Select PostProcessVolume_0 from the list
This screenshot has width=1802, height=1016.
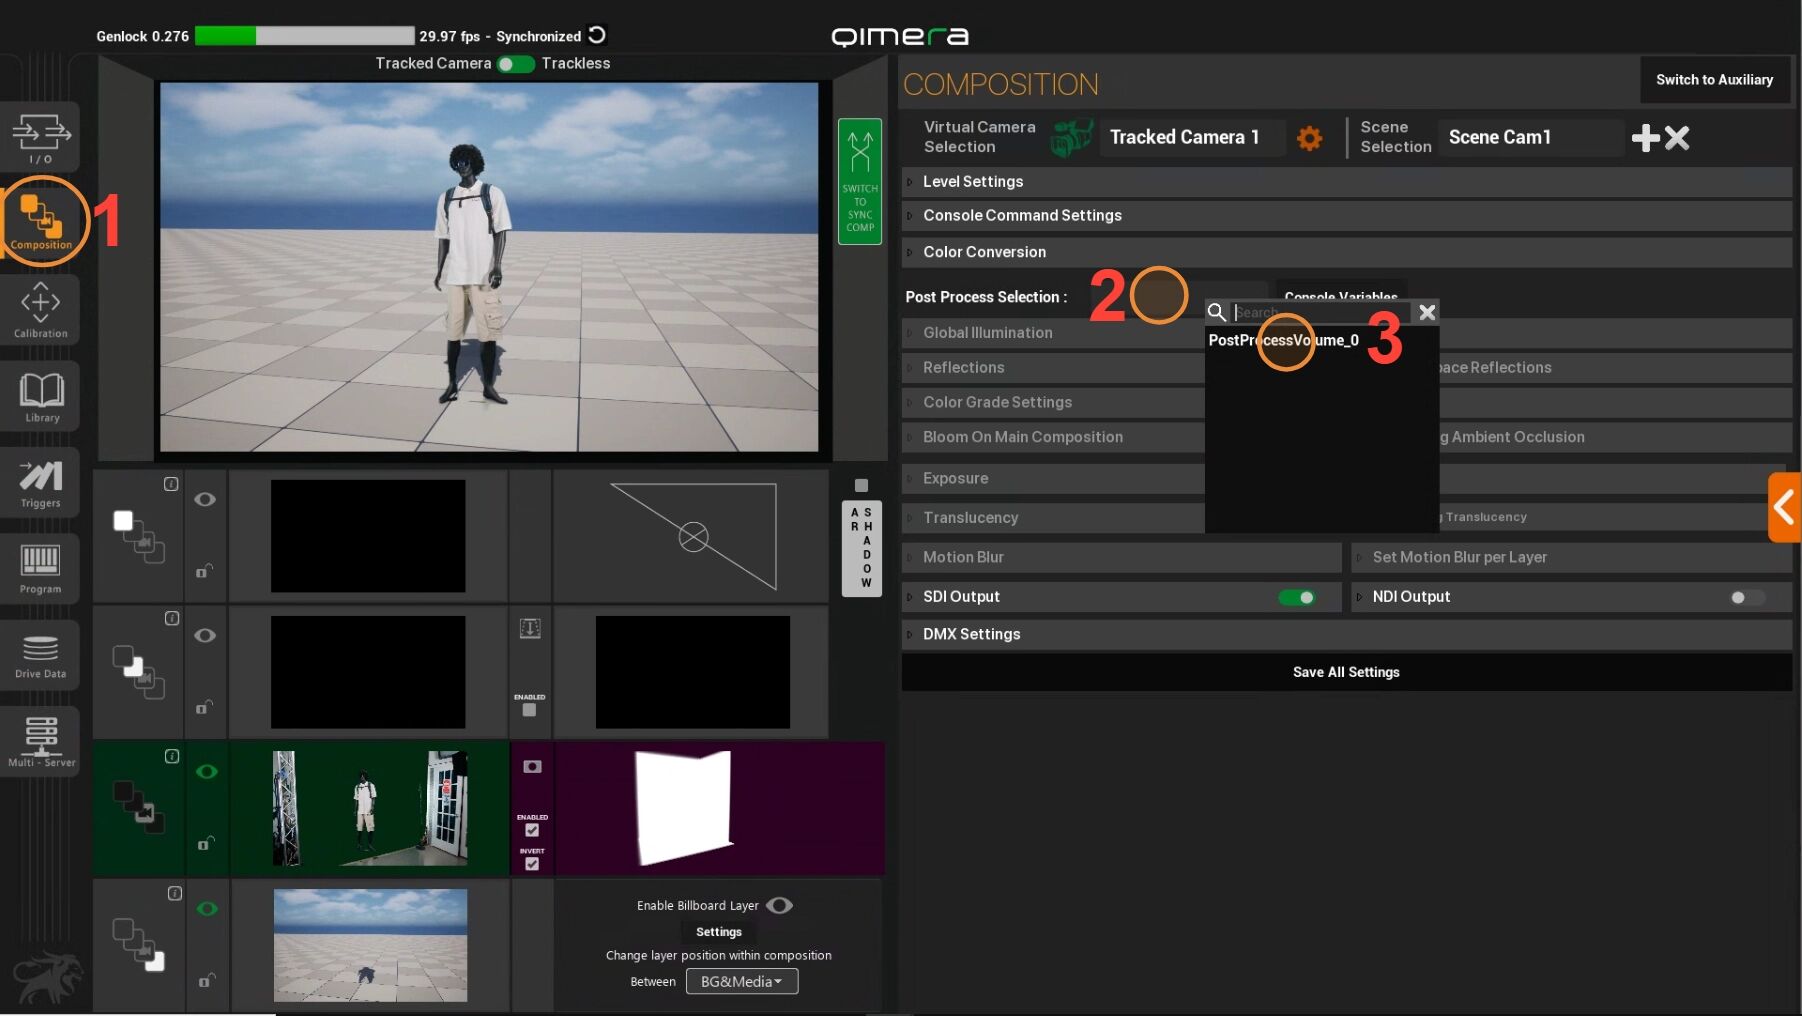(1283, 340)
